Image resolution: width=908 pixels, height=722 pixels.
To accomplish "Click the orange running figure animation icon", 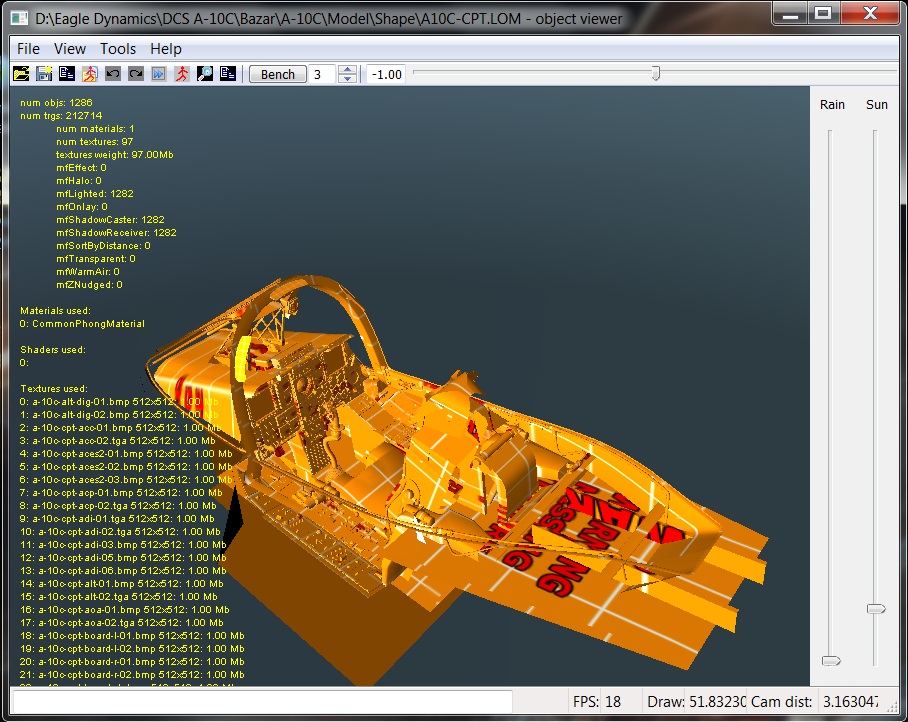I will point(90,74).
